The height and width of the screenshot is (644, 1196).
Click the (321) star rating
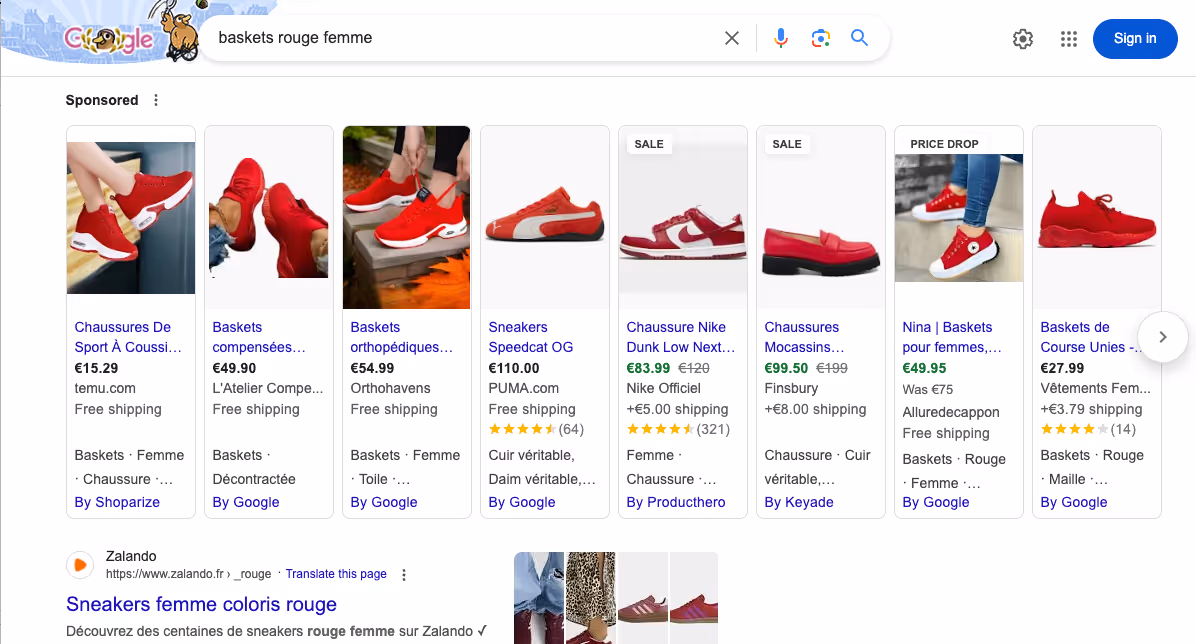(678, 430)
